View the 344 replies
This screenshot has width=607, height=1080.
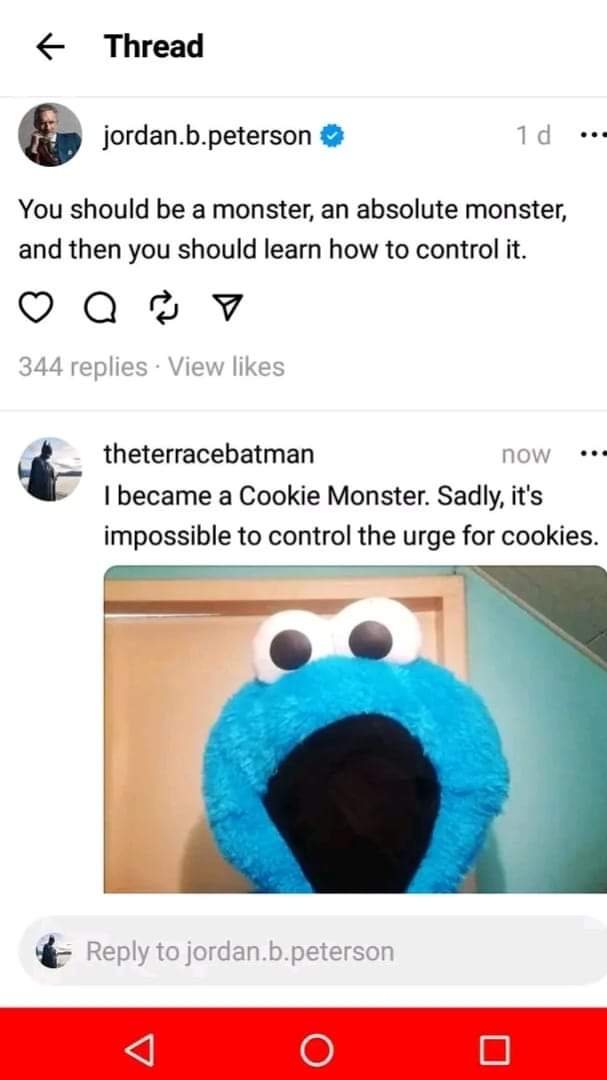(83, 366)
